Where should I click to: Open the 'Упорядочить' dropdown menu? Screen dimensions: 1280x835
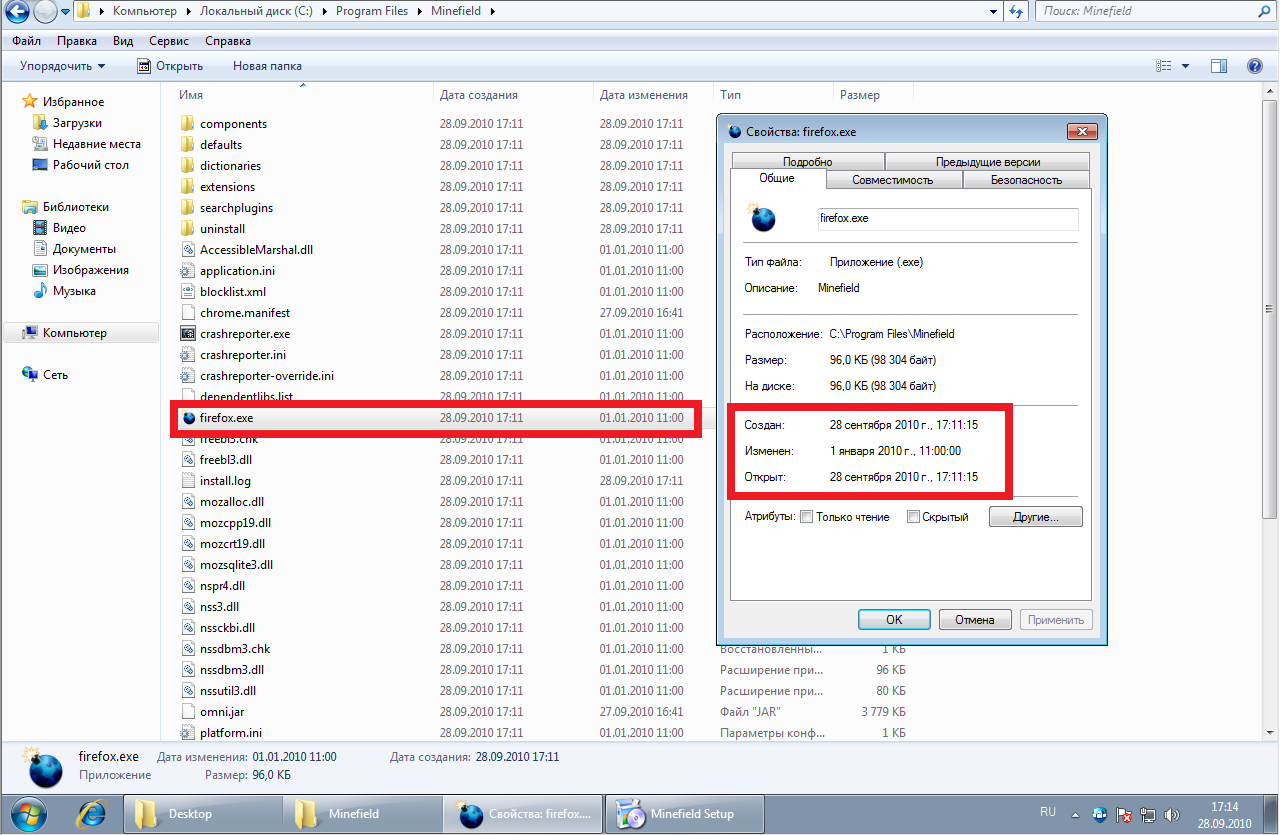click(62, 66)
